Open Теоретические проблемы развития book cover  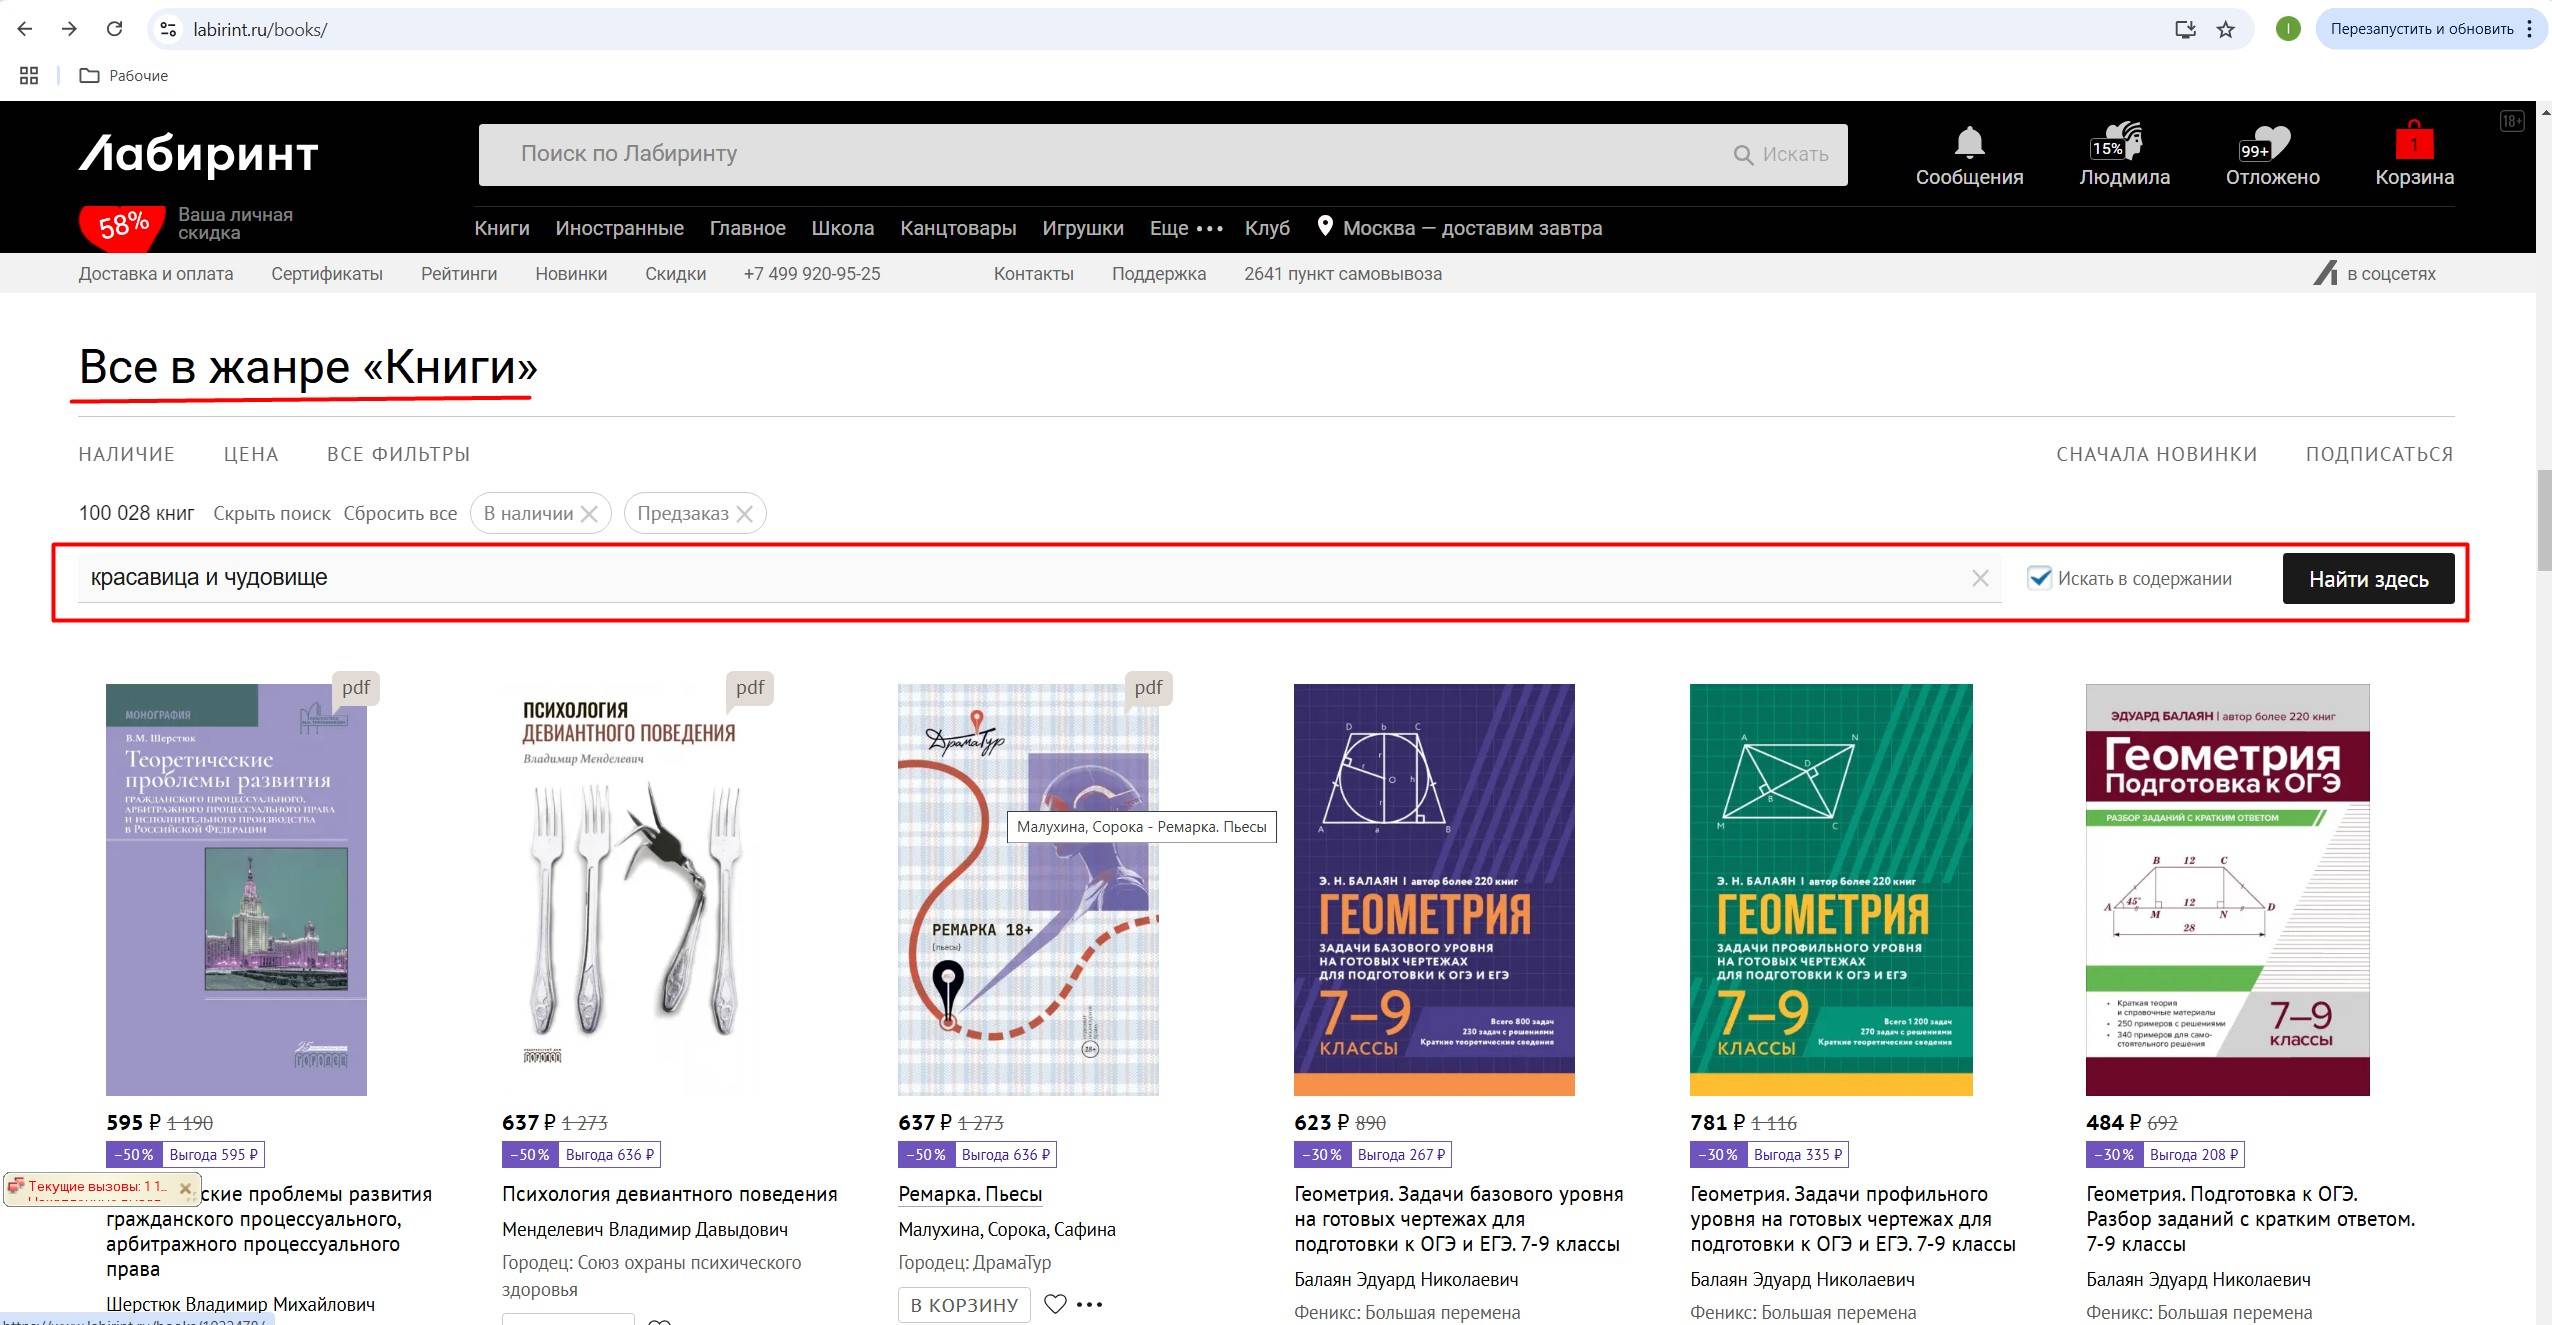(236, 889)
